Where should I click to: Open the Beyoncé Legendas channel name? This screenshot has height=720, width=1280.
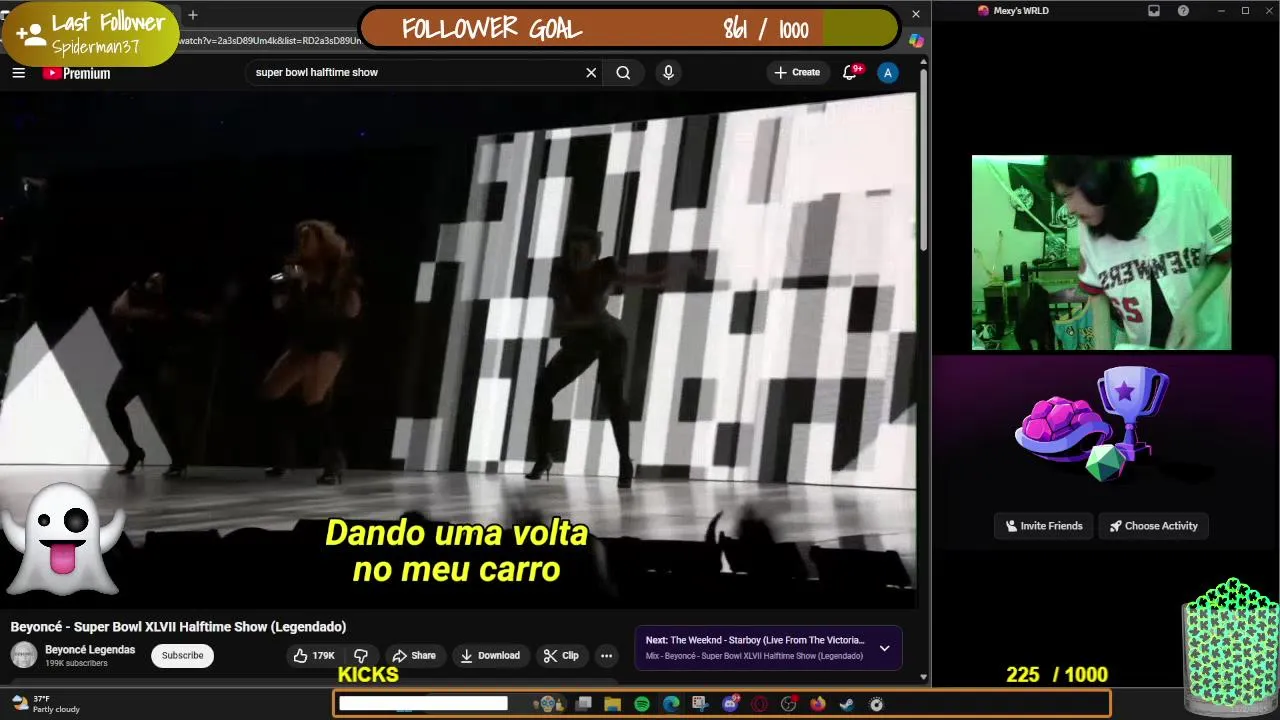pyautogui.click(x=90, y=650)
